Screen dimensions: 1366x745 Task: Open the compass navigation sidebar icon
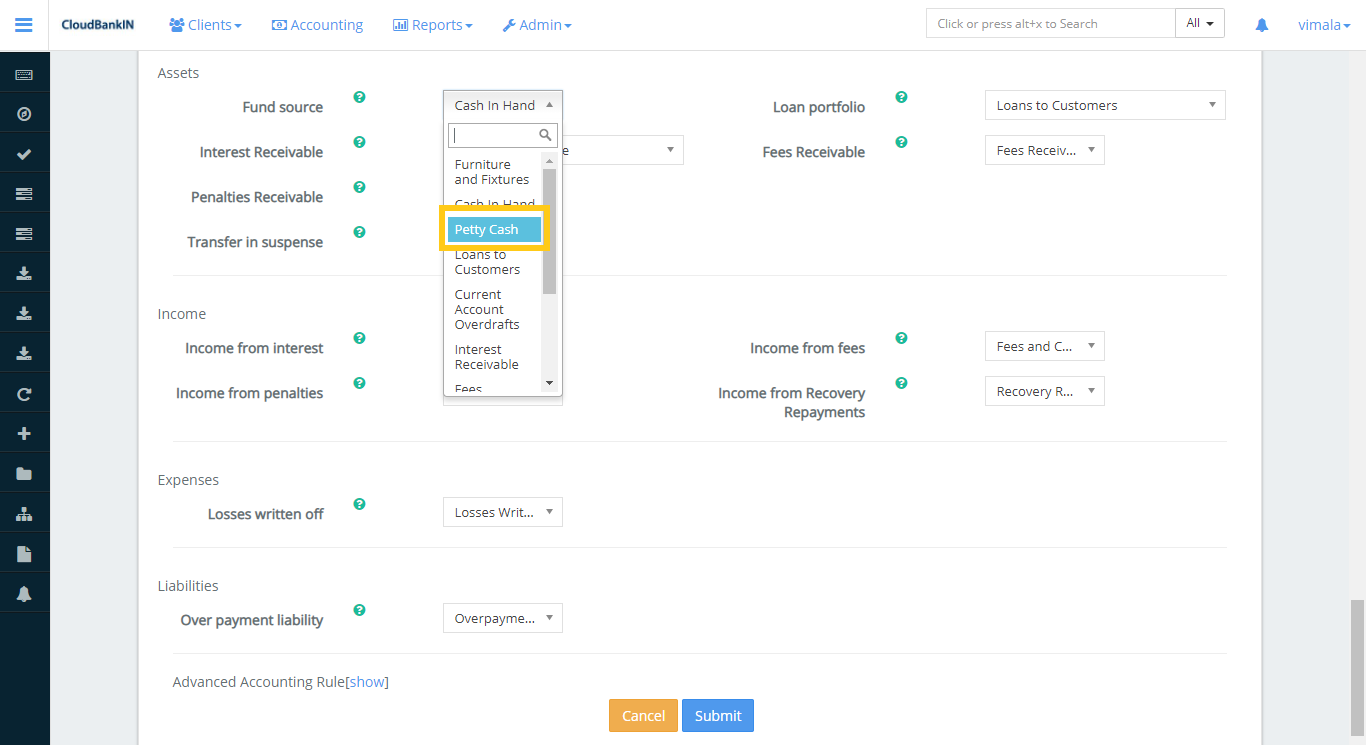pyautogui.click(x=24, y=114)
